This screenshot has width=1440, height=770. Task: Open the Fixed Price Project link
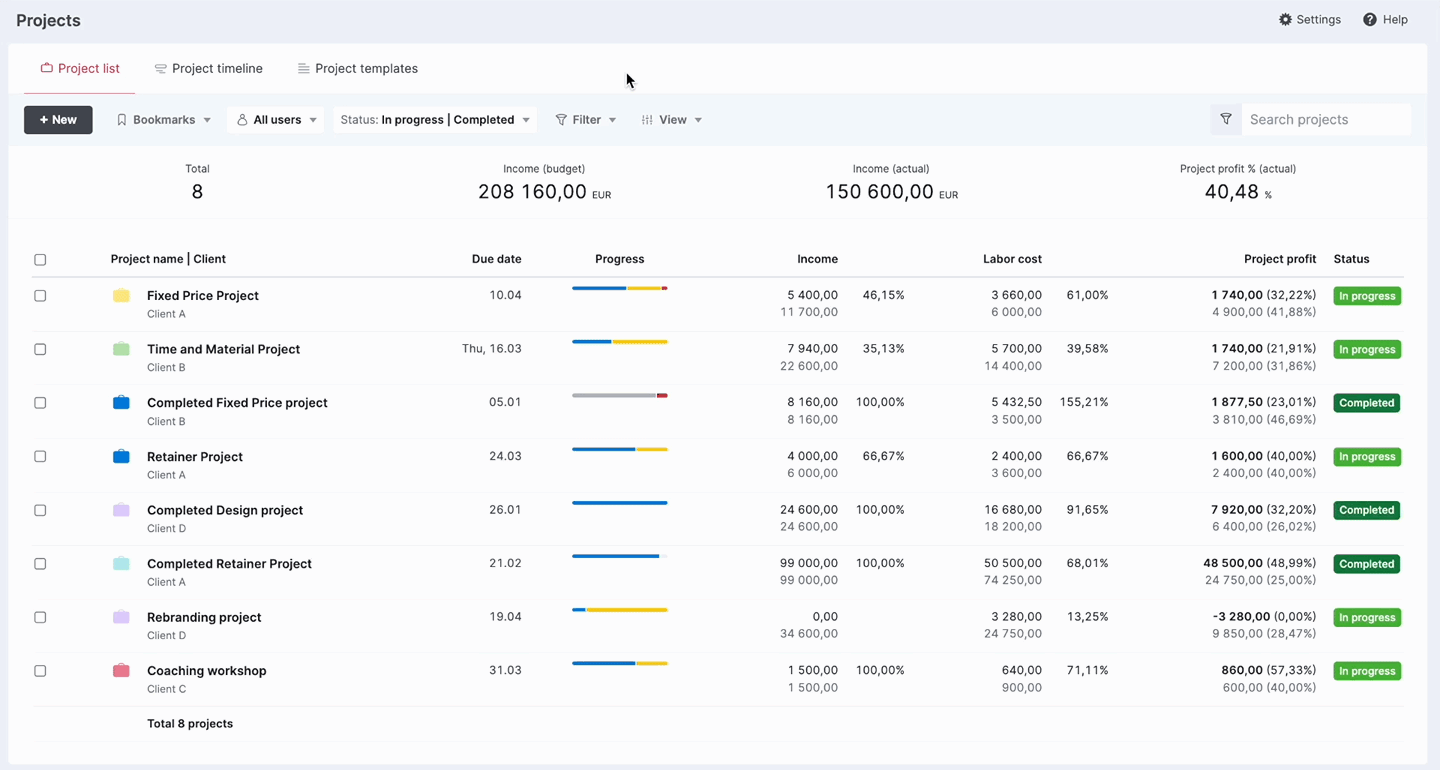coord(203,296)
